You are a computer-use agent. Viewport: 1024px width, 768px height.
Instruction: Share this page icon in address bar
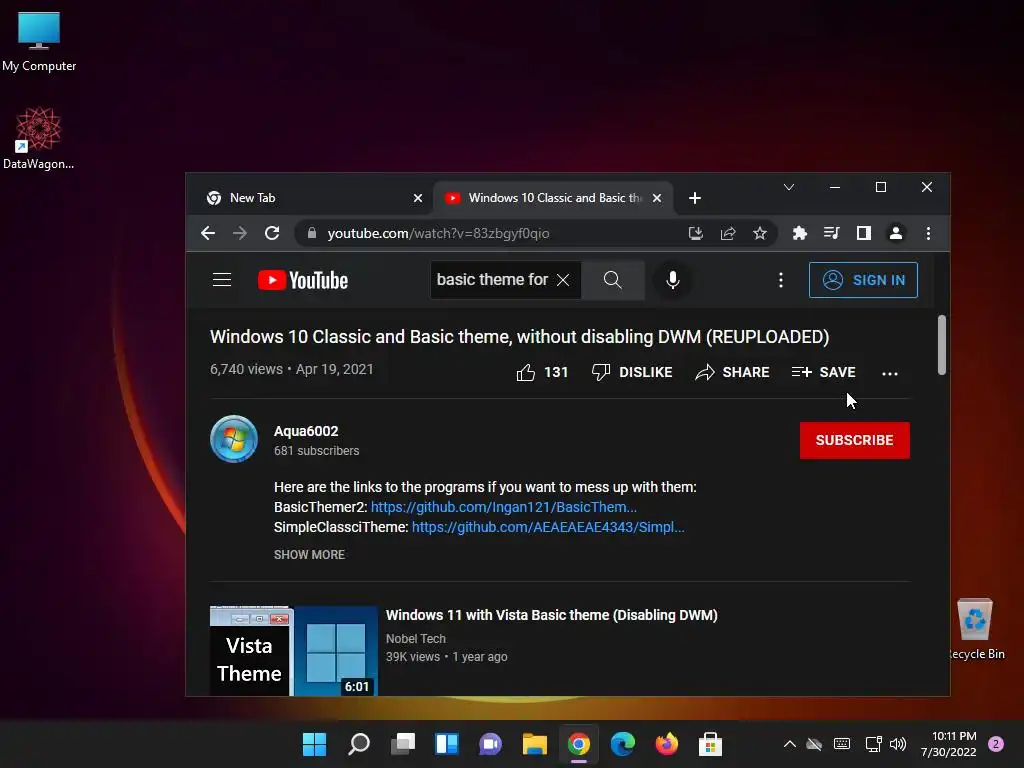(x=728, y=233)
